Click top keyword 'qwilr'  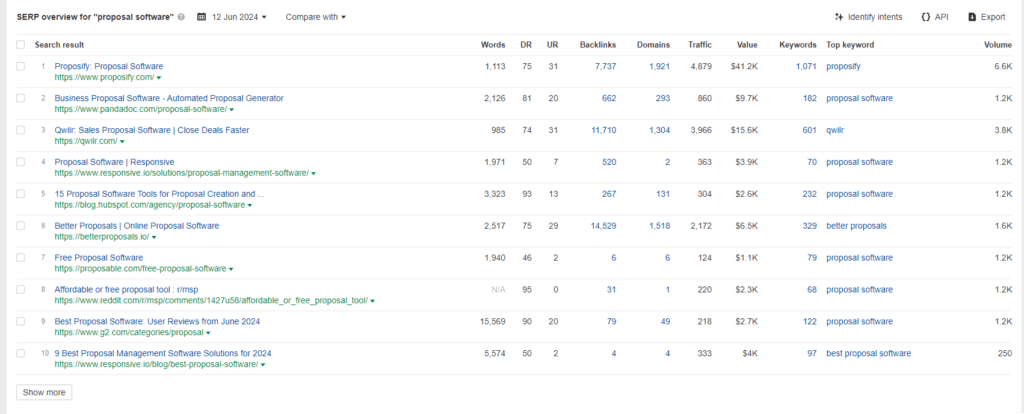point(835,130)
